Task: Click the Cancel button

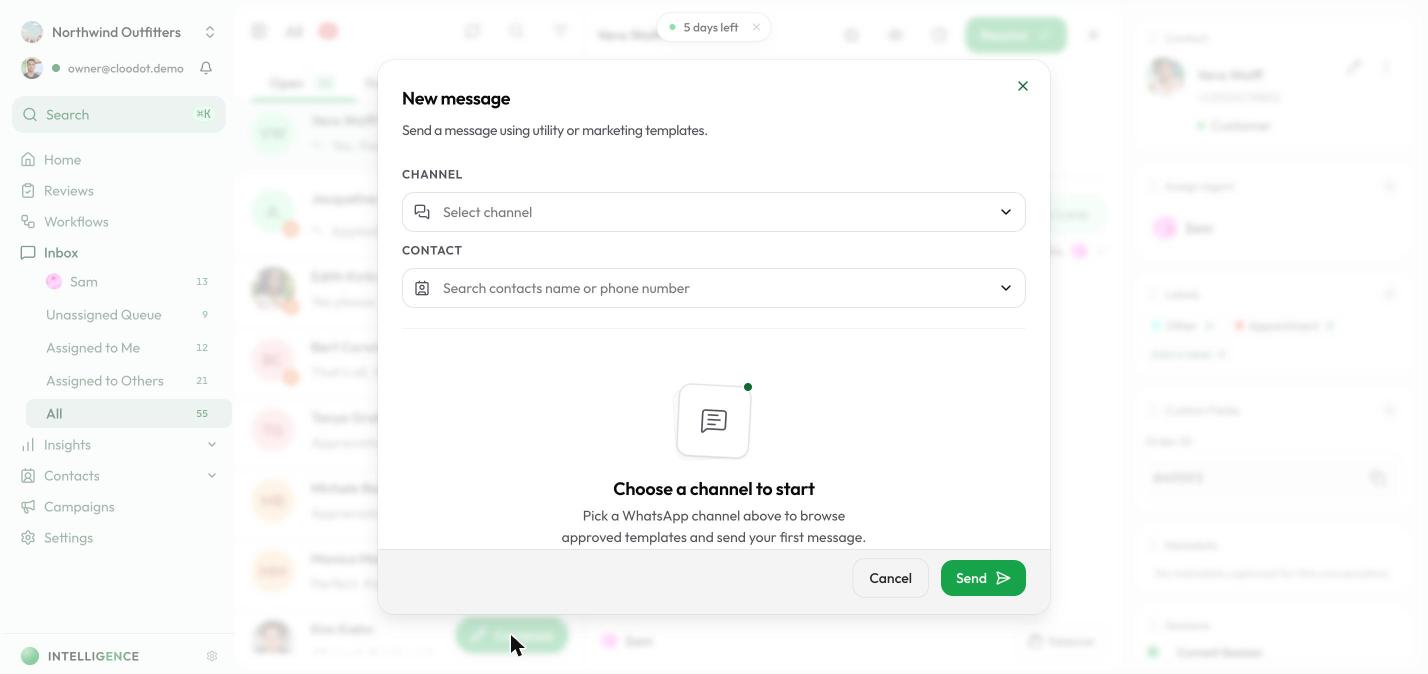Action: (x=890, y=578)
